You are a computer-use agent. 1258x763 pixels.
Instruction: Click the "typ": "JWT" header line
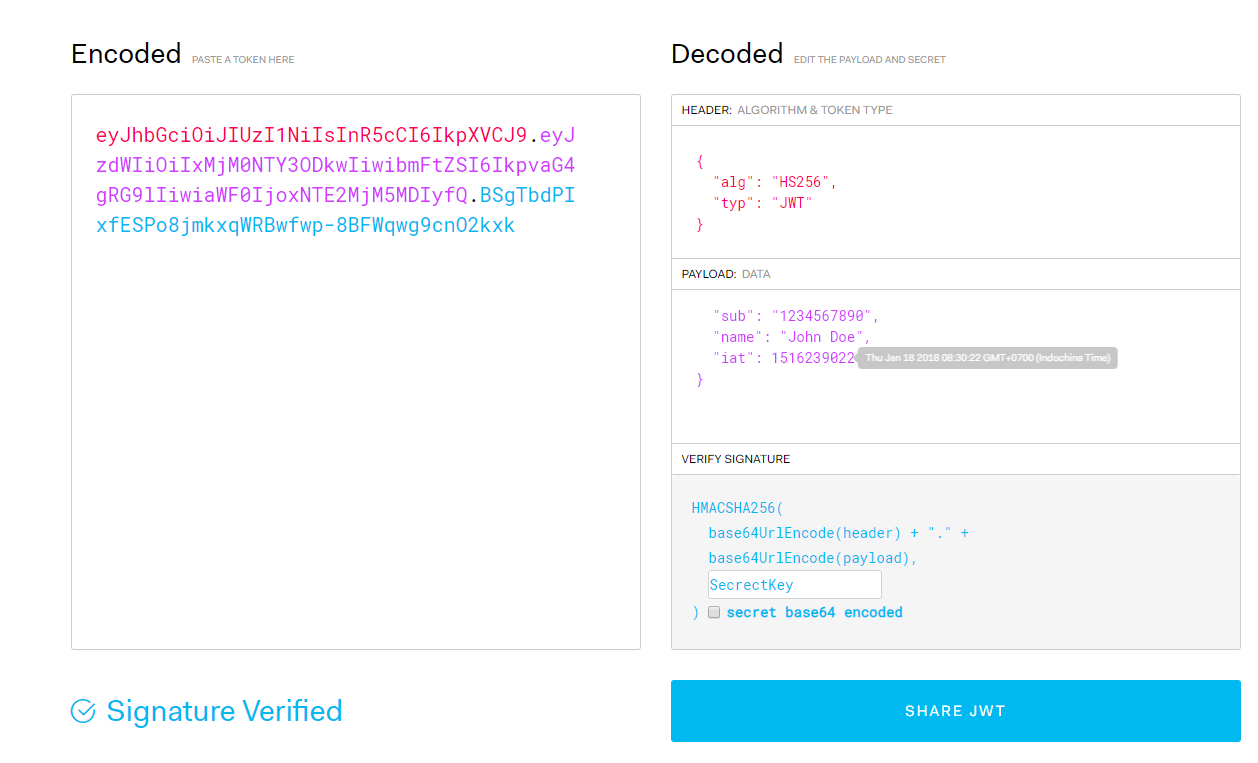tap(762, 203)
